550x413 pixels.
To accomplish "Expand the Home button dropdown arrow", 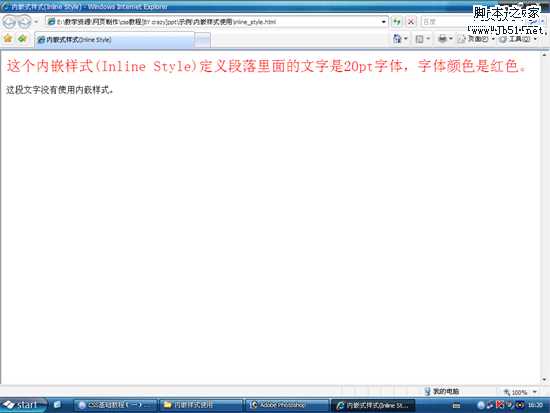I will [406, 39].
